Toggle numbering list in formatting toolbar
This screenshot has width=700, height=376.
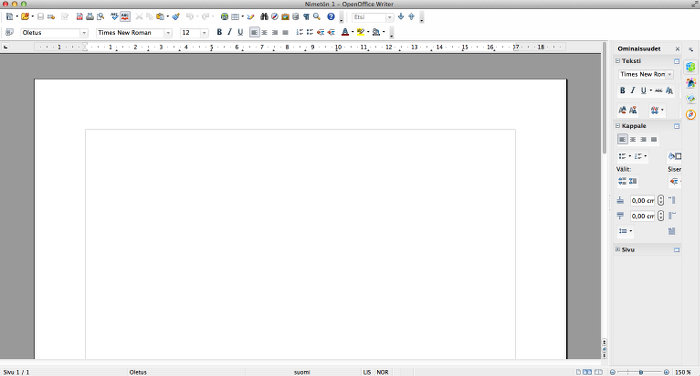[299, 32]
